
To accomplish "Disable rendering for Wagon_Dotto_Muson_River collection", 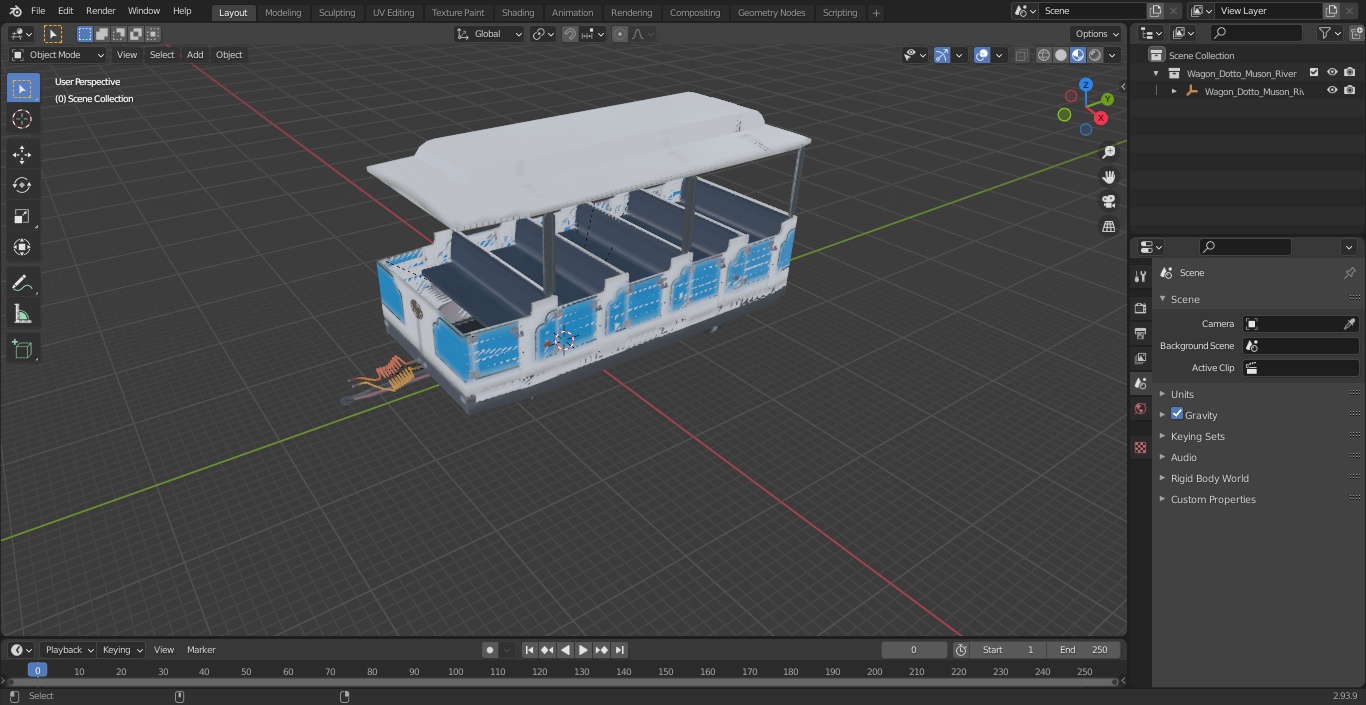I will 1350,72.
